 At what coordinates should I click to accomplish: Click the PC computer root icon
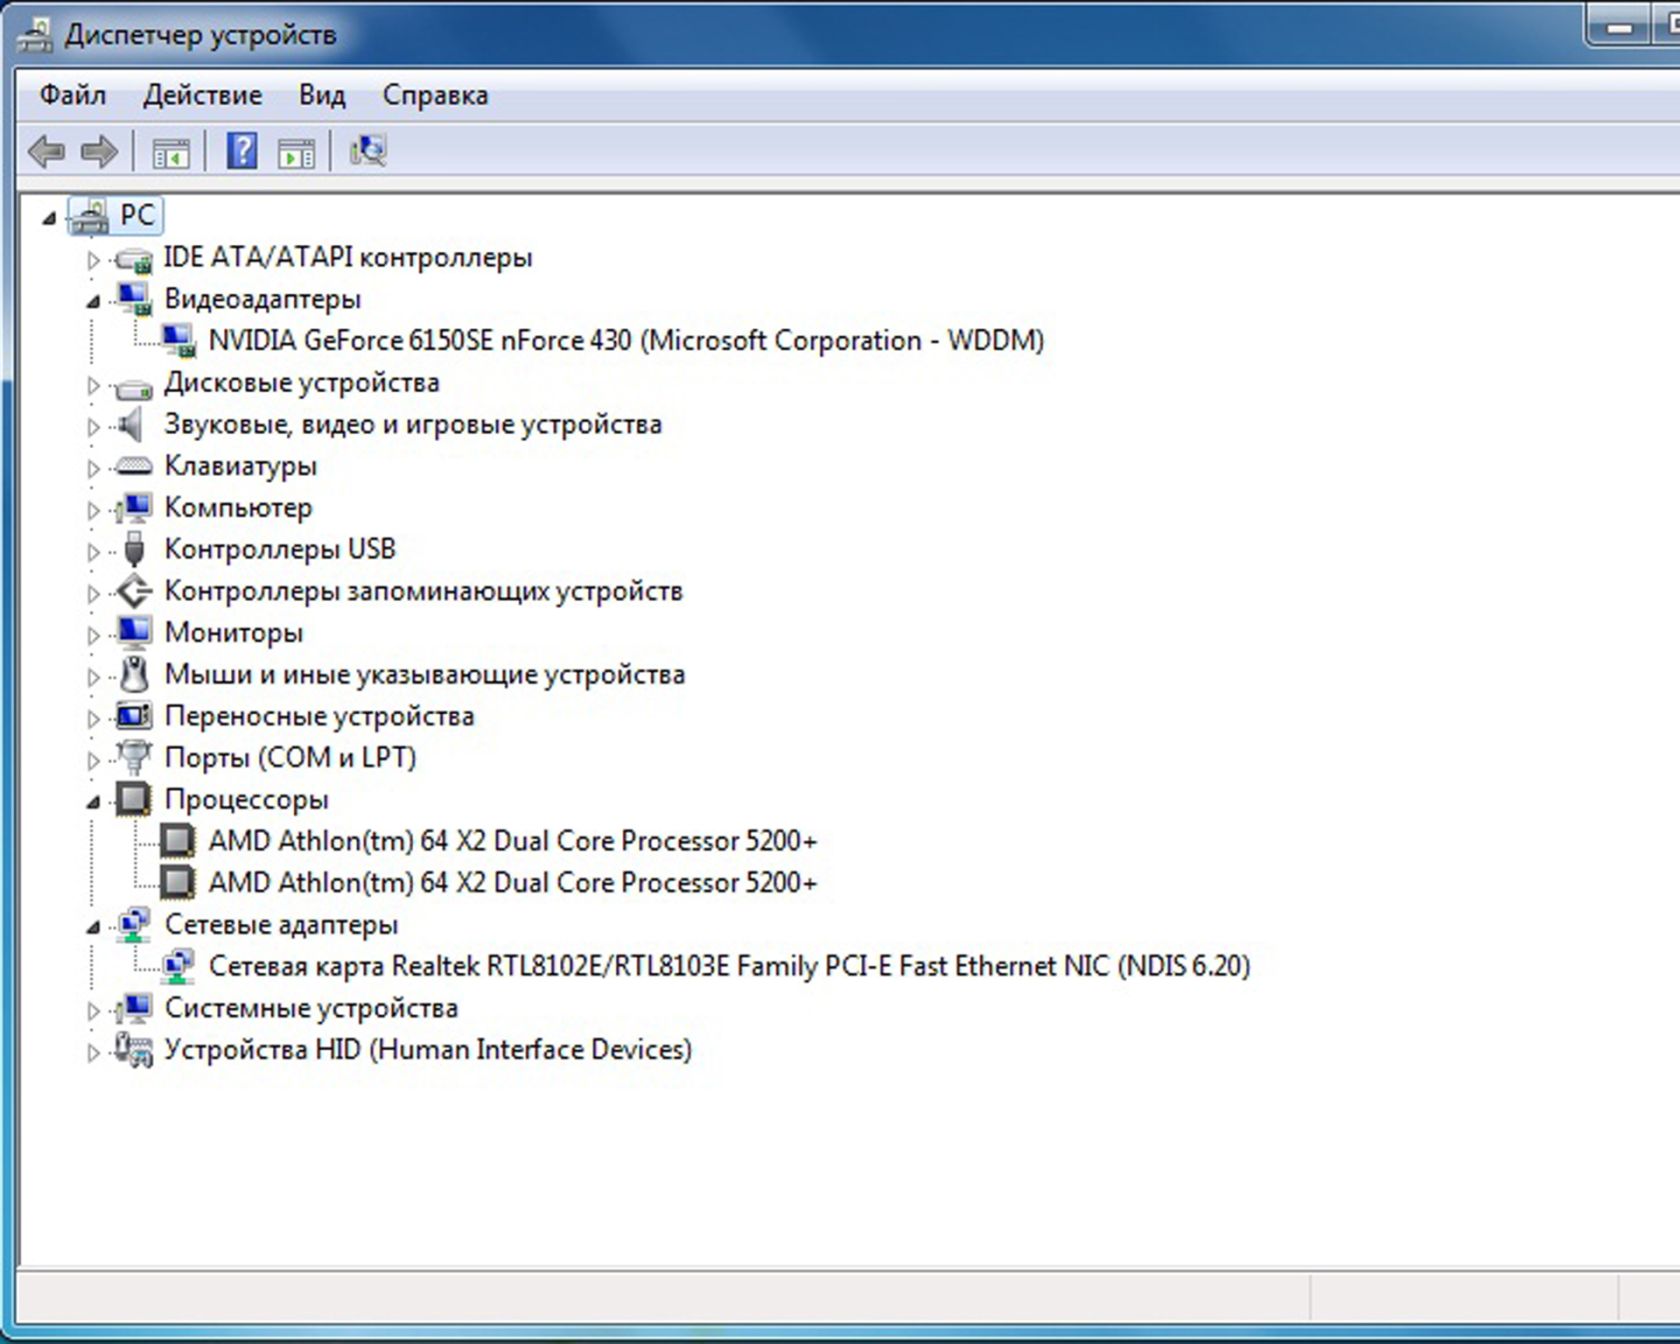(88, 216)
